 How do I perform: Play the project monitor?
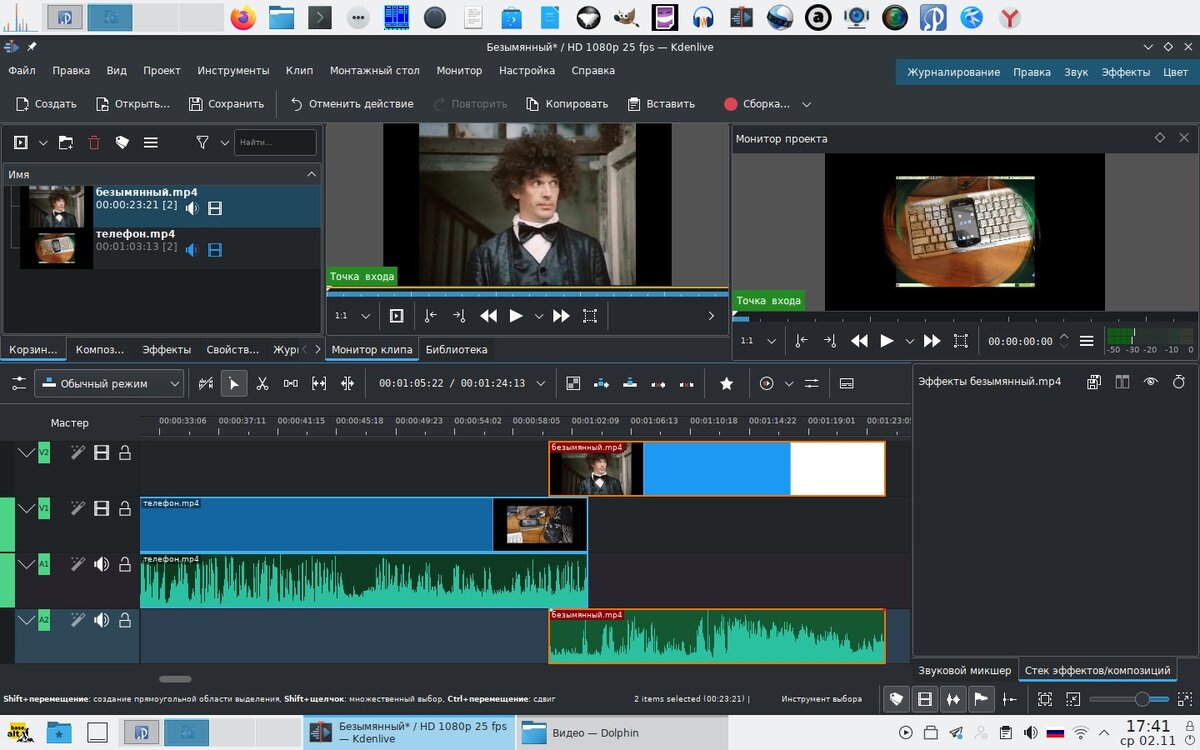pos(886,341)
